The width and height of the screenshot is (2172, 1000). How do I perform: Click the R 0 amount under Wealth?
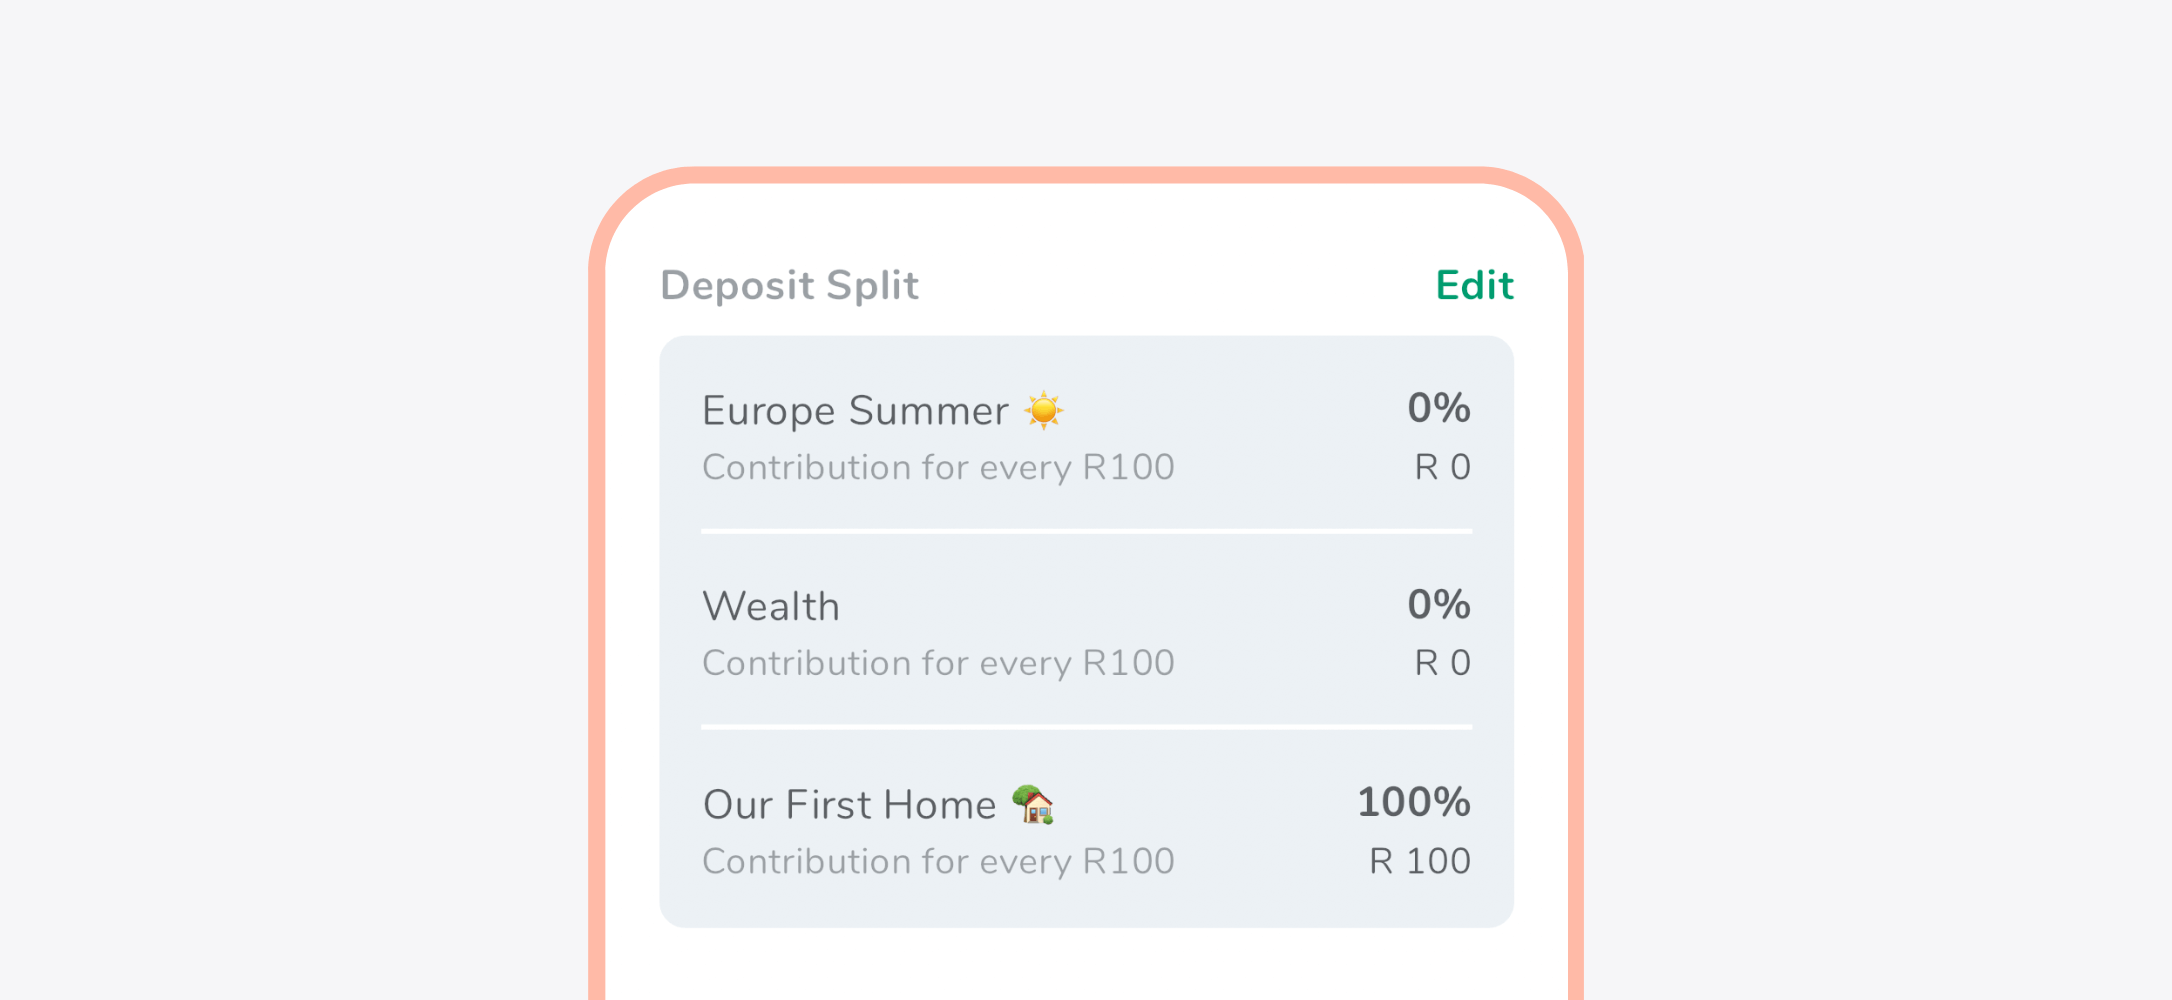(x=1440, y=662)
